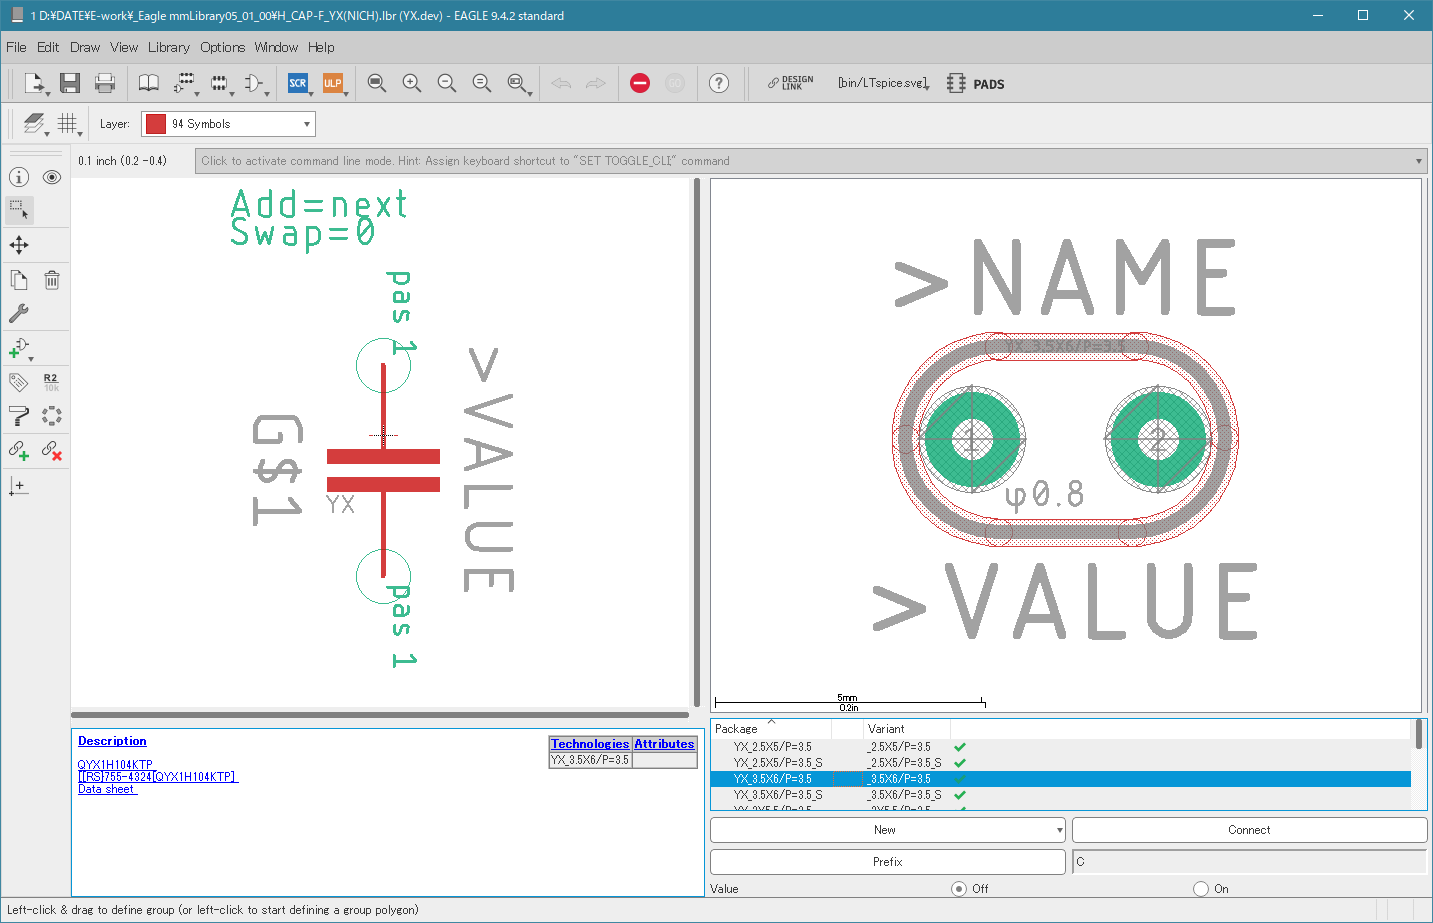
Task: Click the Prefix button
Action: [888, 862]
